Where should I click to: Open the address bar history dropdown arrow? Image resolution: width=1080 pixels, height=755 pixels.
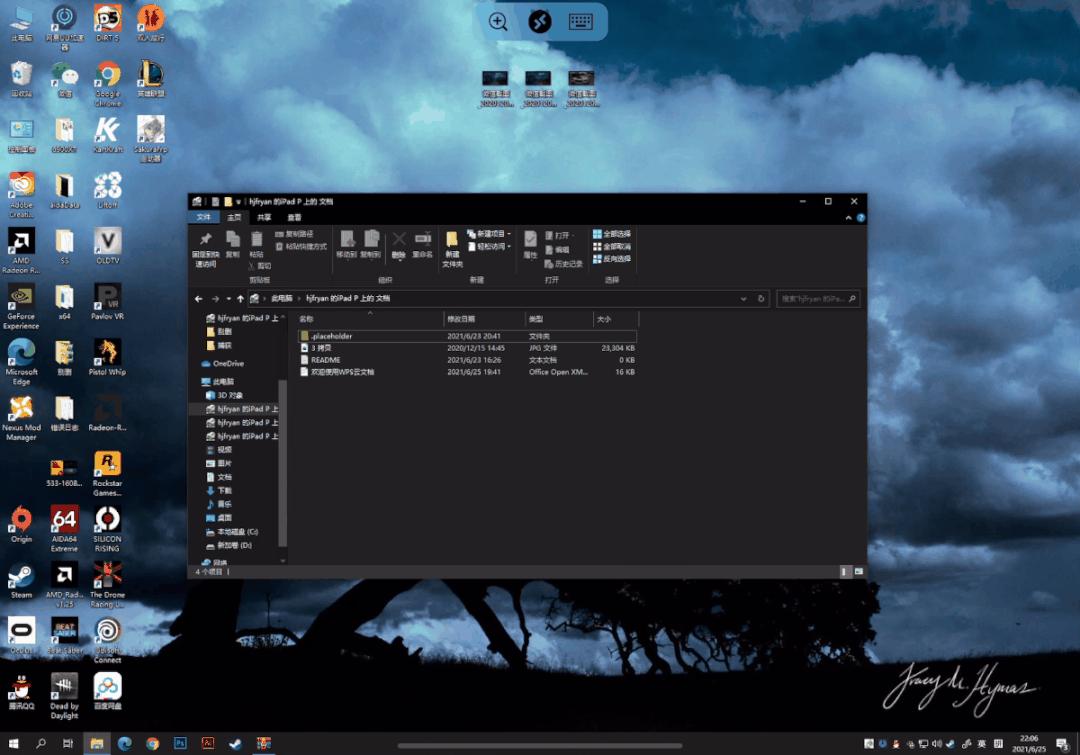click(743, 299)
